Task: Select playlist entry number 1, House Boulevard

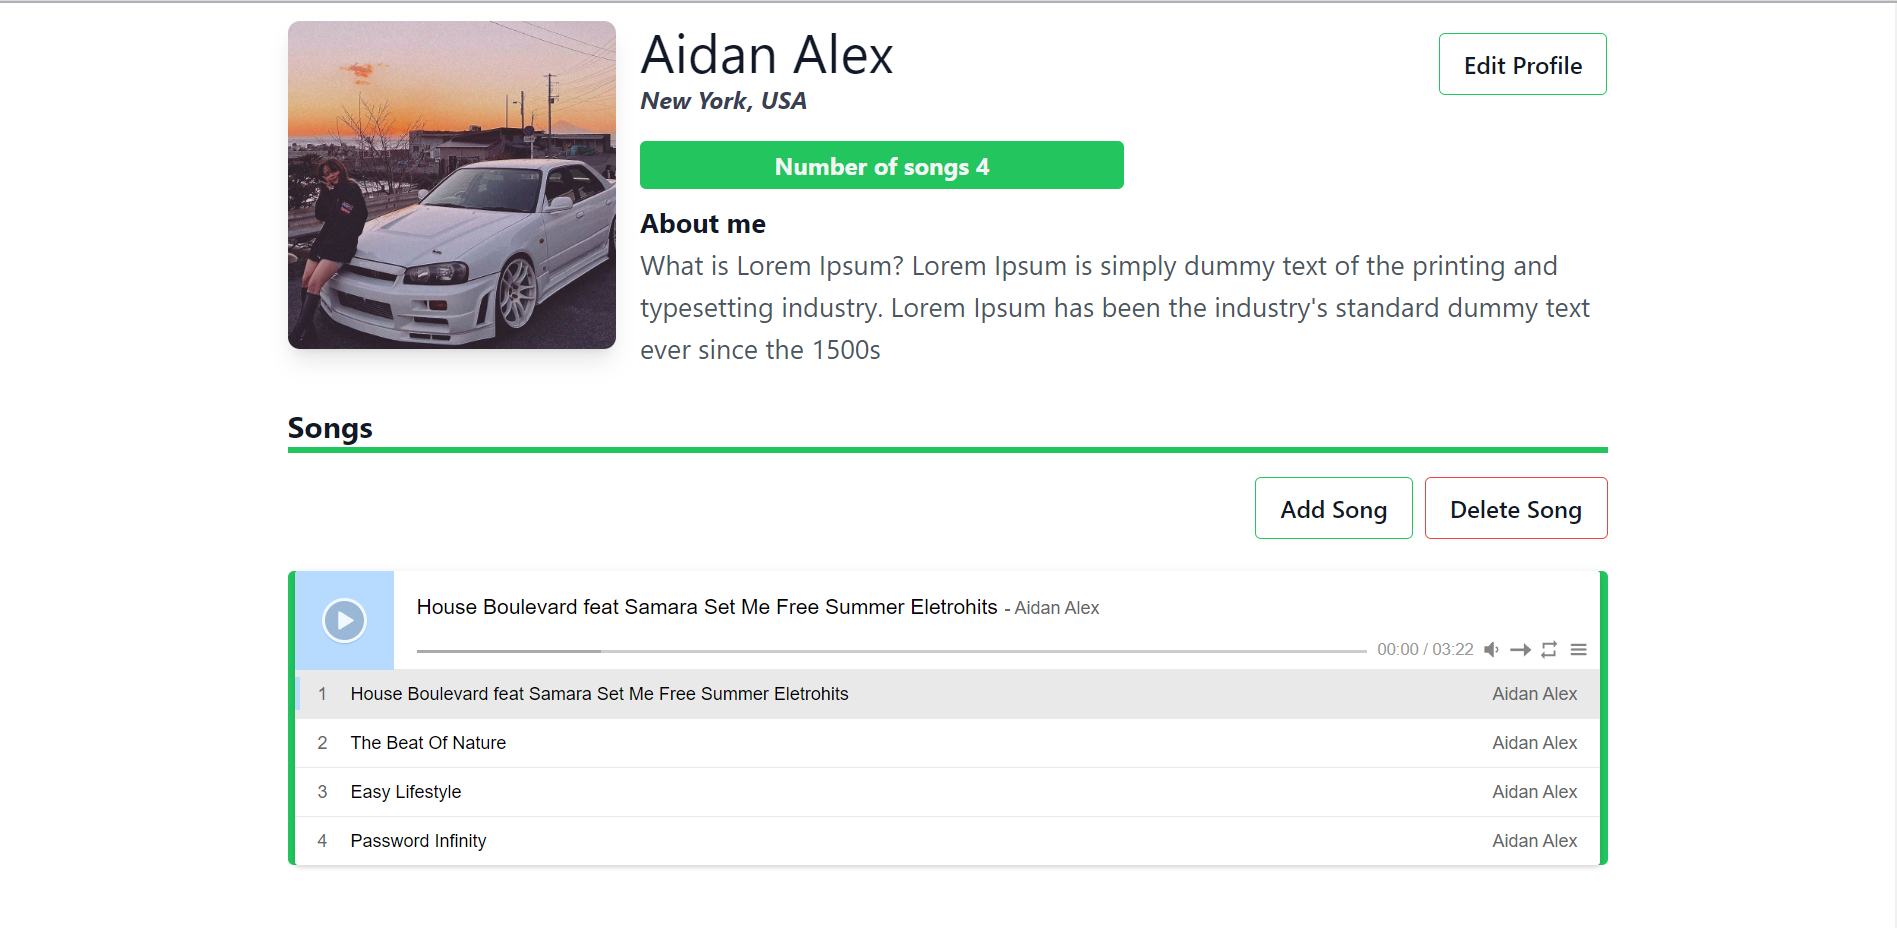Action: click(x=598, y=694)
